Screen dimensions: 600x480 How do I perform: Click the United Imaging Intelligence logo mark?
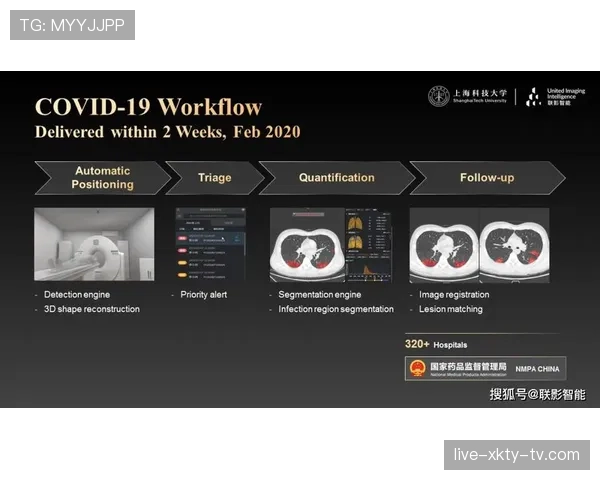click(534, 97)
